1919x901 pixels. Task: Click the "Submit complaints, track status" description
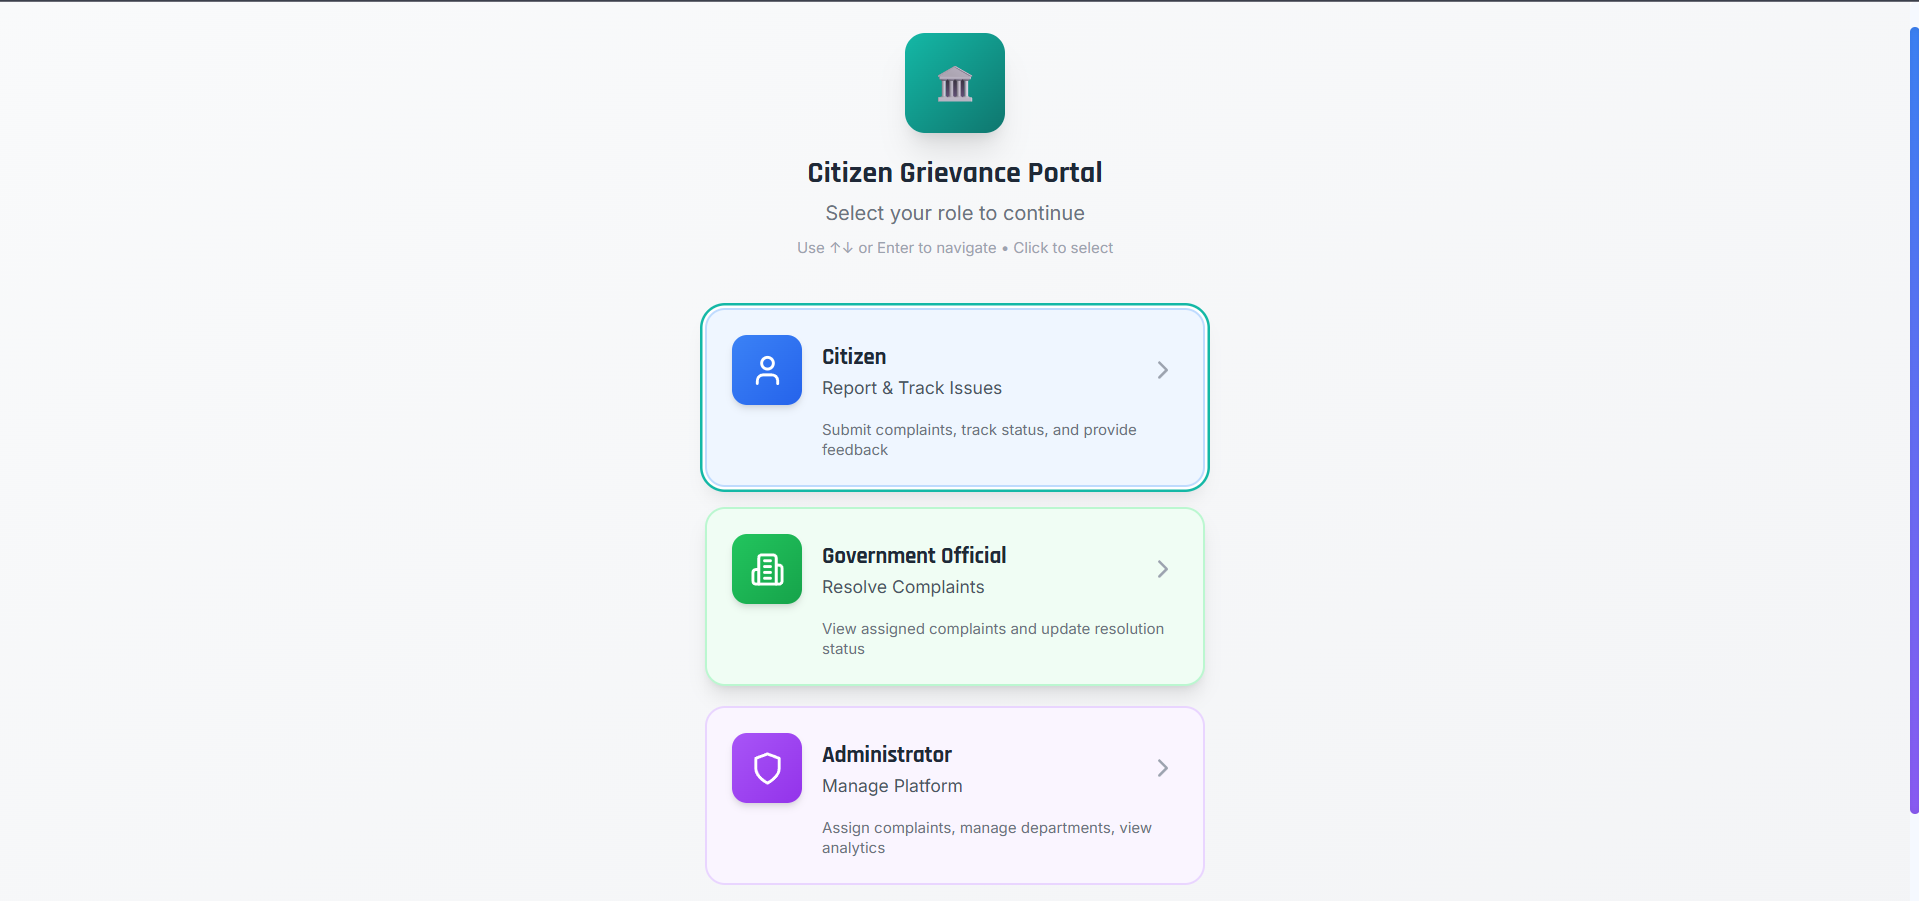(980, 440)
